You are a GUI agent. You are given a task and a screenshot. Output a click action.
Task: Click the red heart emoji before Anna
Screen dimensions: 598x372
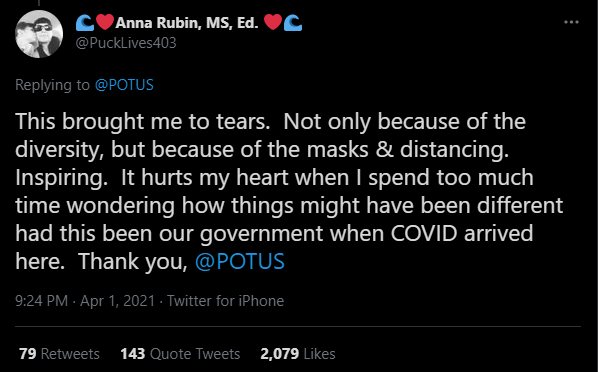pyautogui.click(x=104, y=22)
